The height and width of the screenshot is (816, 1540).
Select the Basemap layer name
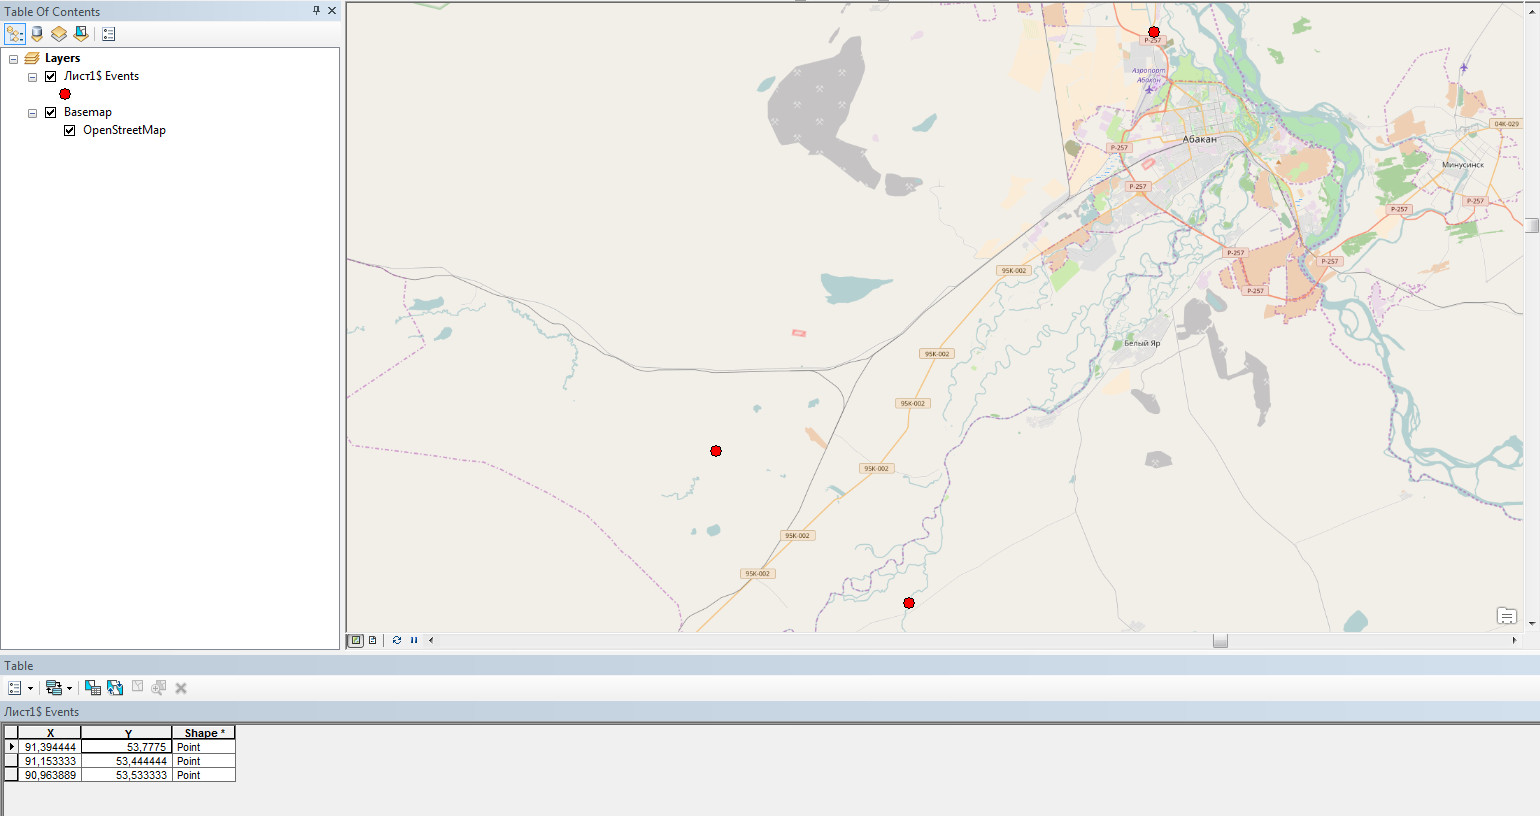pyautogui.click(x=88, y=112)
